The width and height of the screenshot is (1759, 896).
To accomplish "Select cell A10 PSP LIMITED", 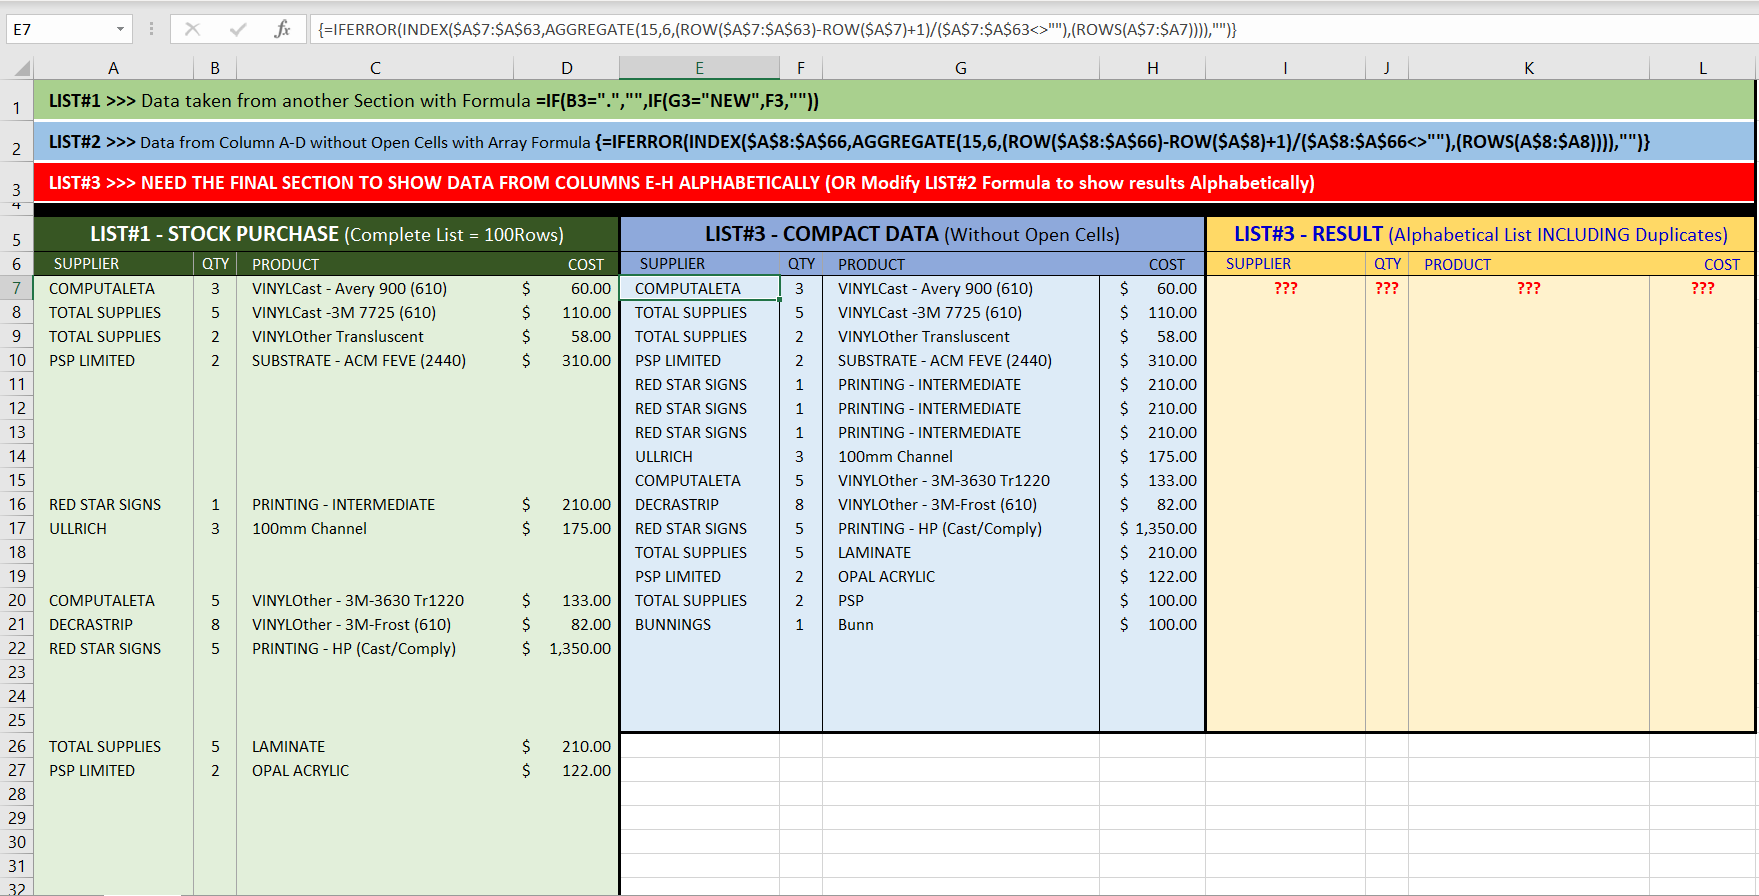I will [x=114, y=360].
